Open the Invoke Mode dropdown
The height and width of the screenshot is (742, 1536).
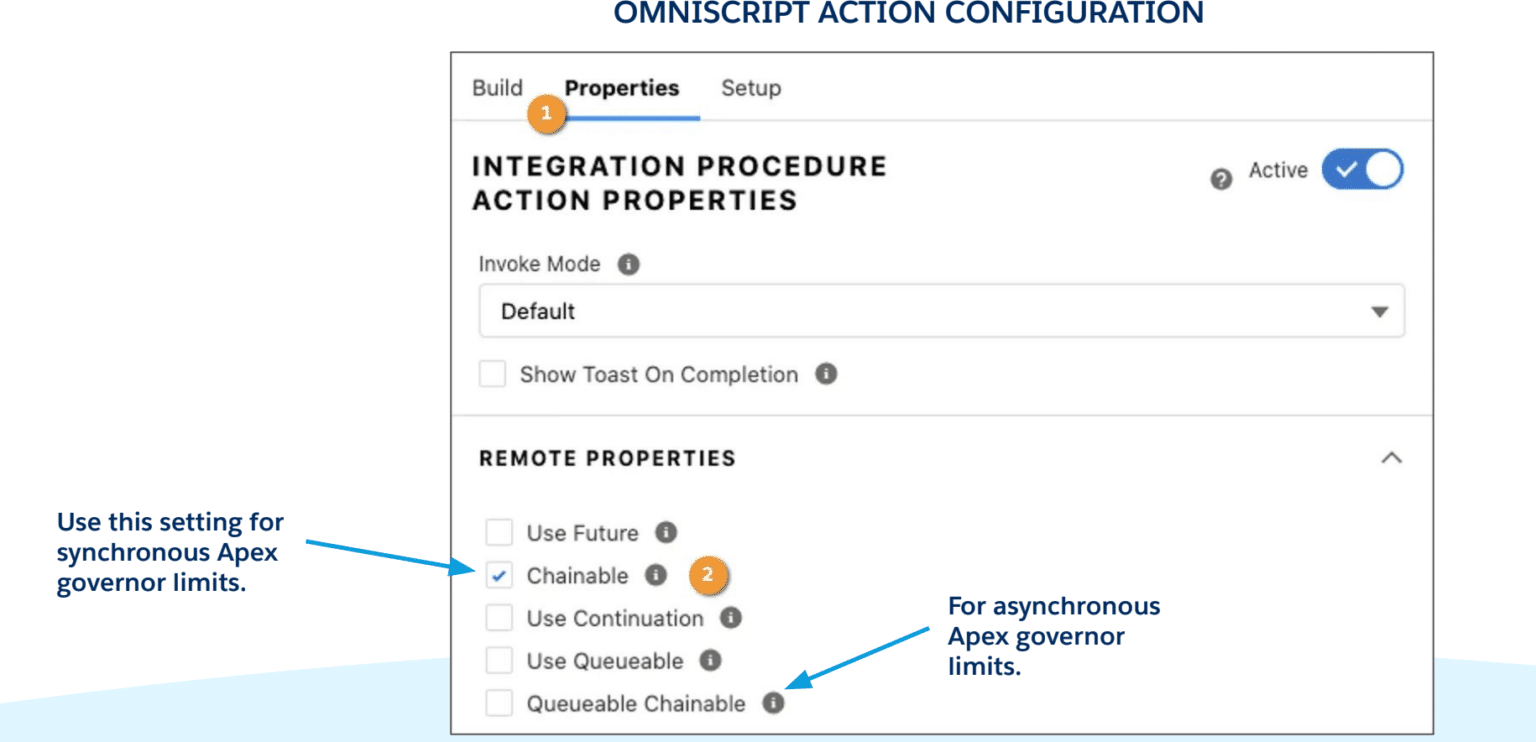(x=1382, y=311)
